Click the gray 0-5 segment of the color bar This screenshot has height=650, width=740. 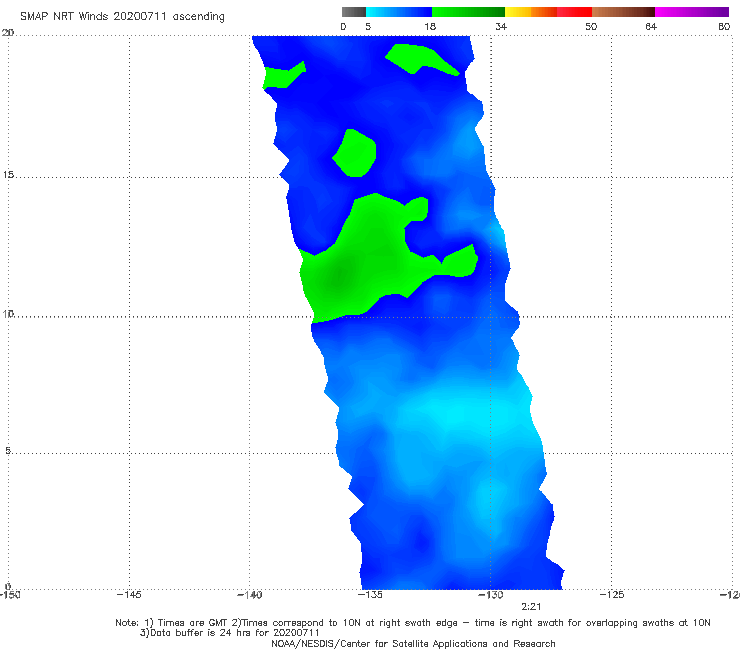pos(354,12)
